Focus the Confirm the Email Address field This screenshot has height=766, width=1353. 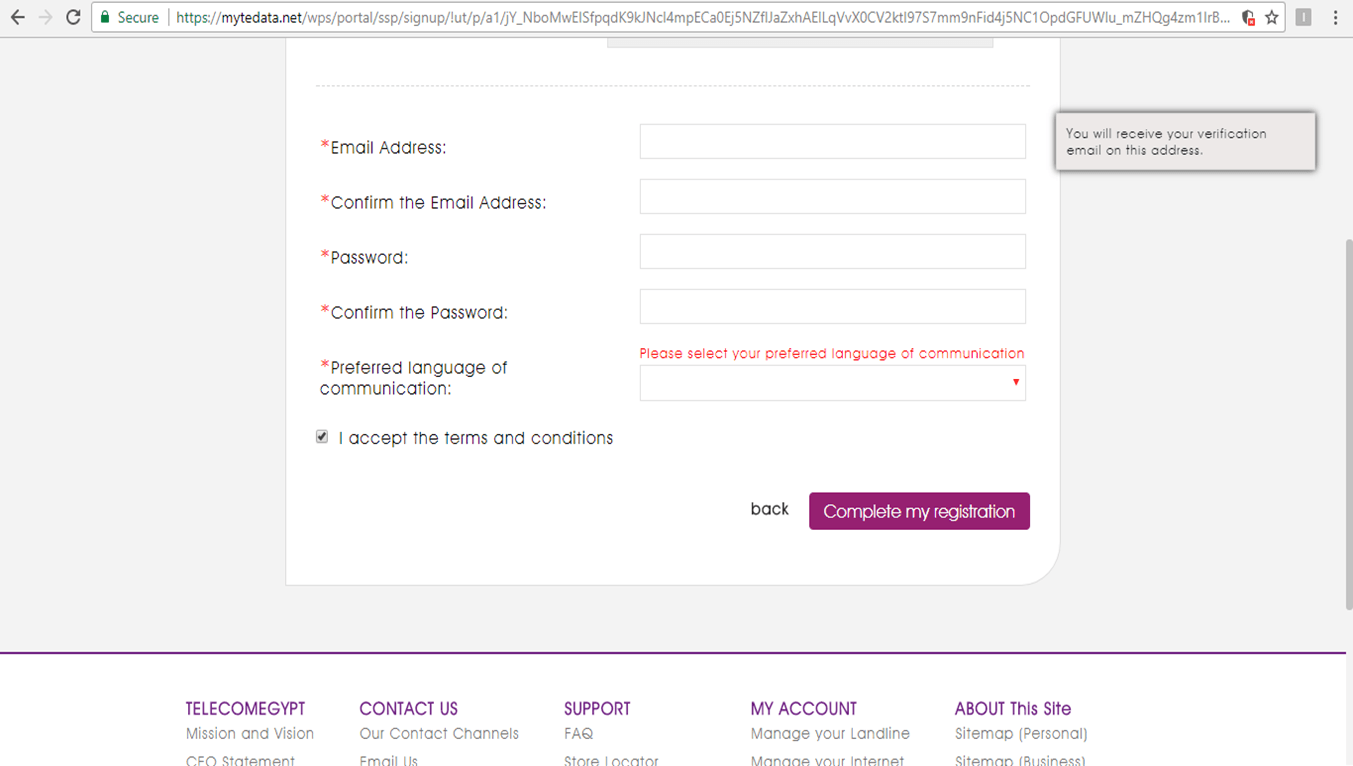tap(832, 196)
